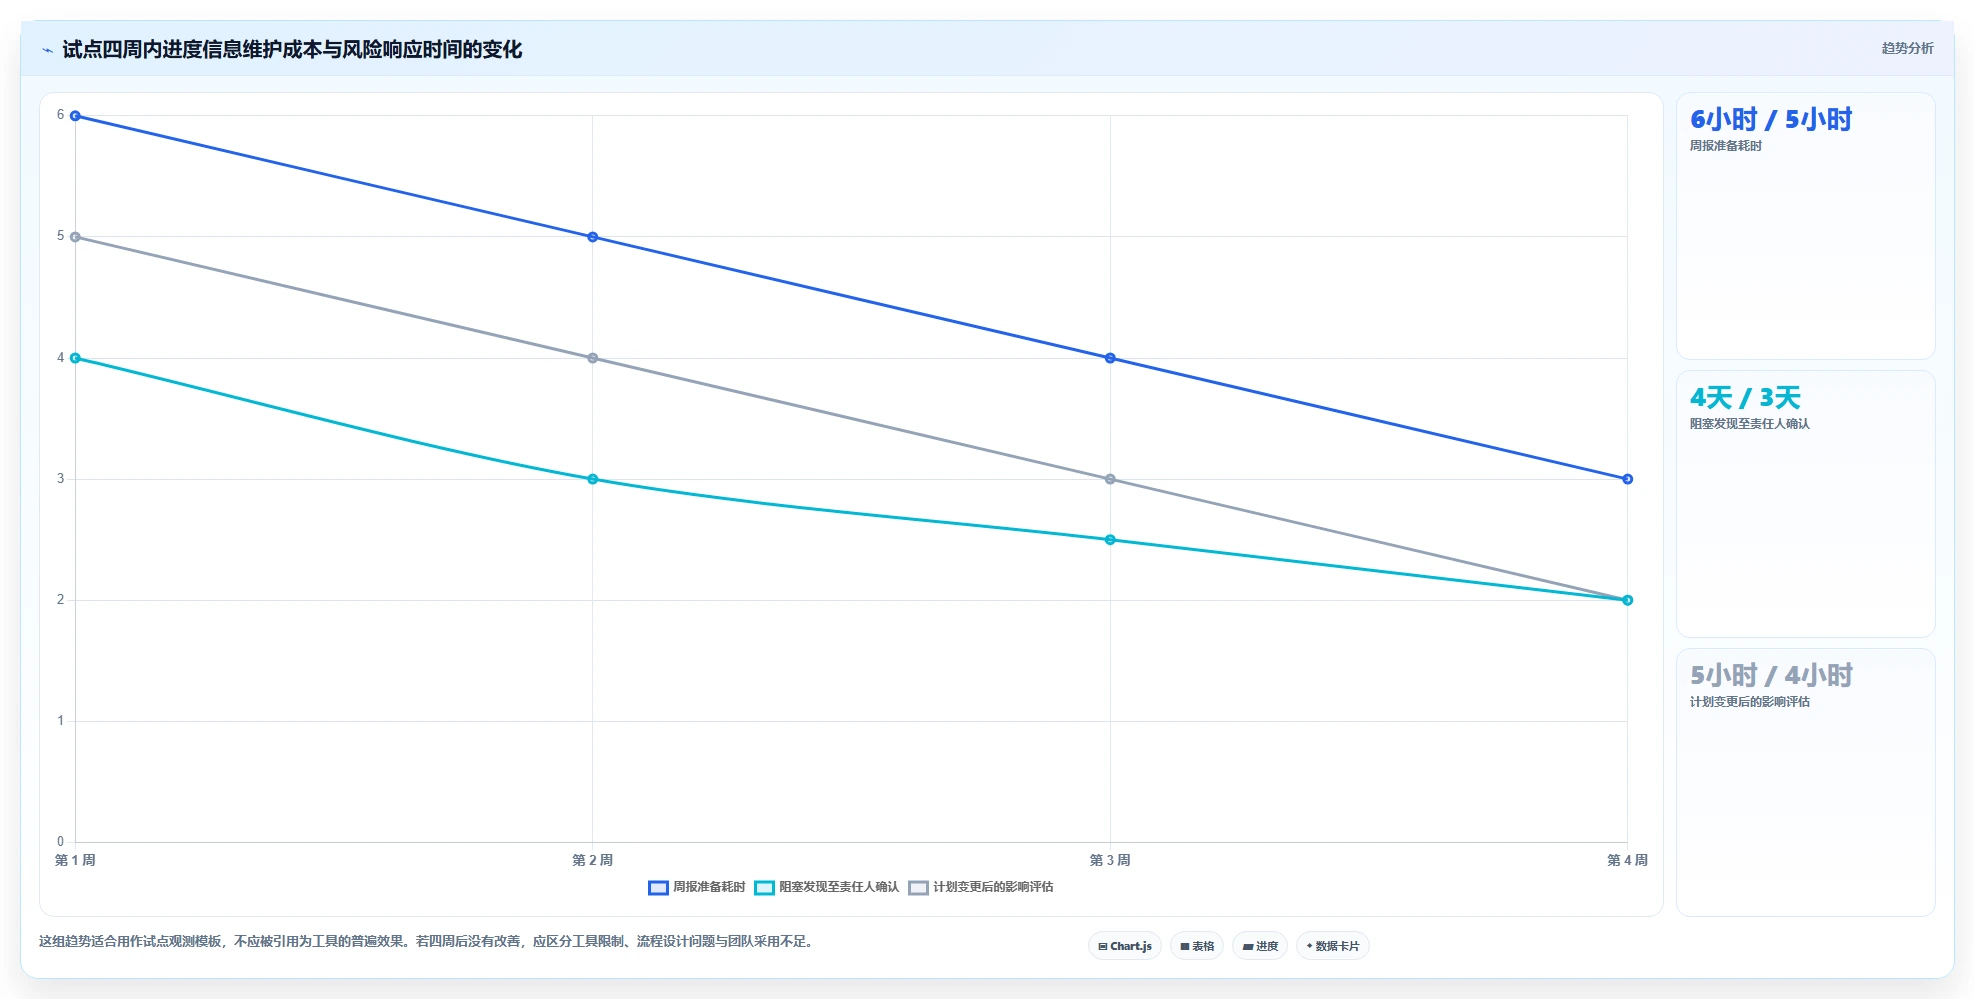Screen dimensions: 1975x999
Task: Select the blue data point at week 4, value 3
Action: click(x=1628, y=479)
